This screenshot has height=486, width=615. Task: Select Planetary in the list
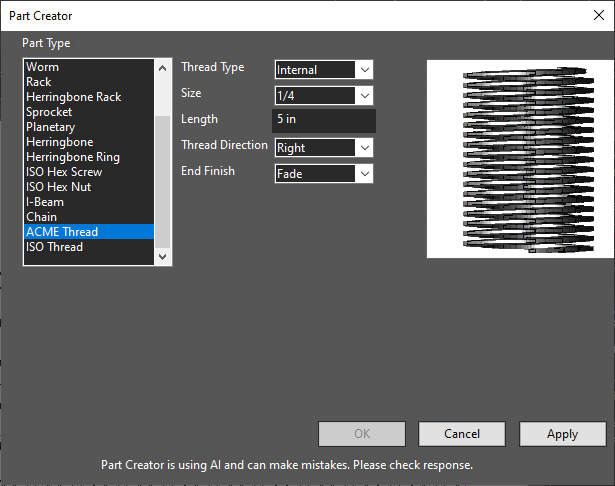pos(89,127)
